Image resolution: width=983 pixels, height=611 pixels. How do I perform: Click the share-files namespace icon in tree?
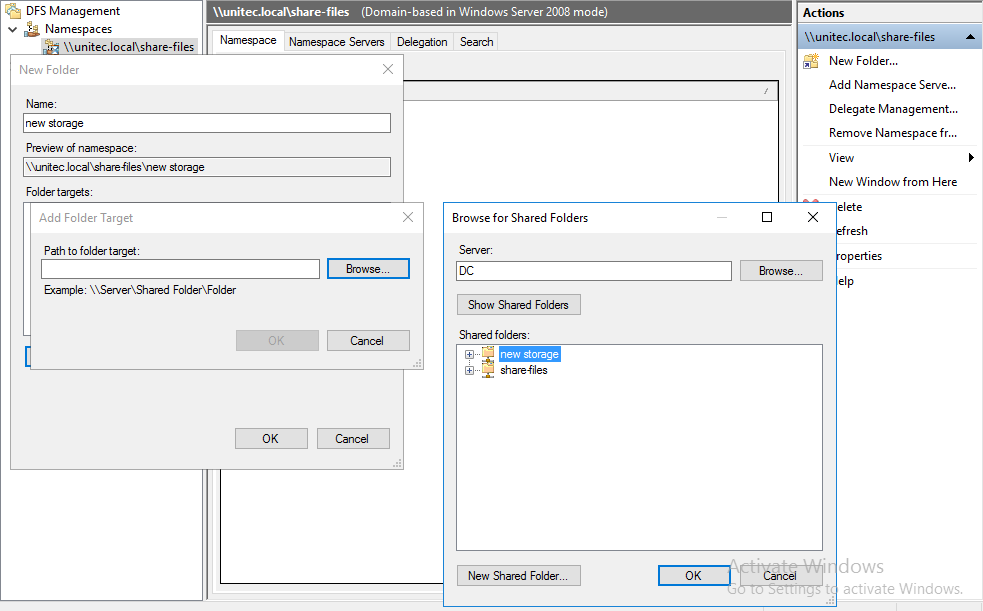tap(51, 47)
